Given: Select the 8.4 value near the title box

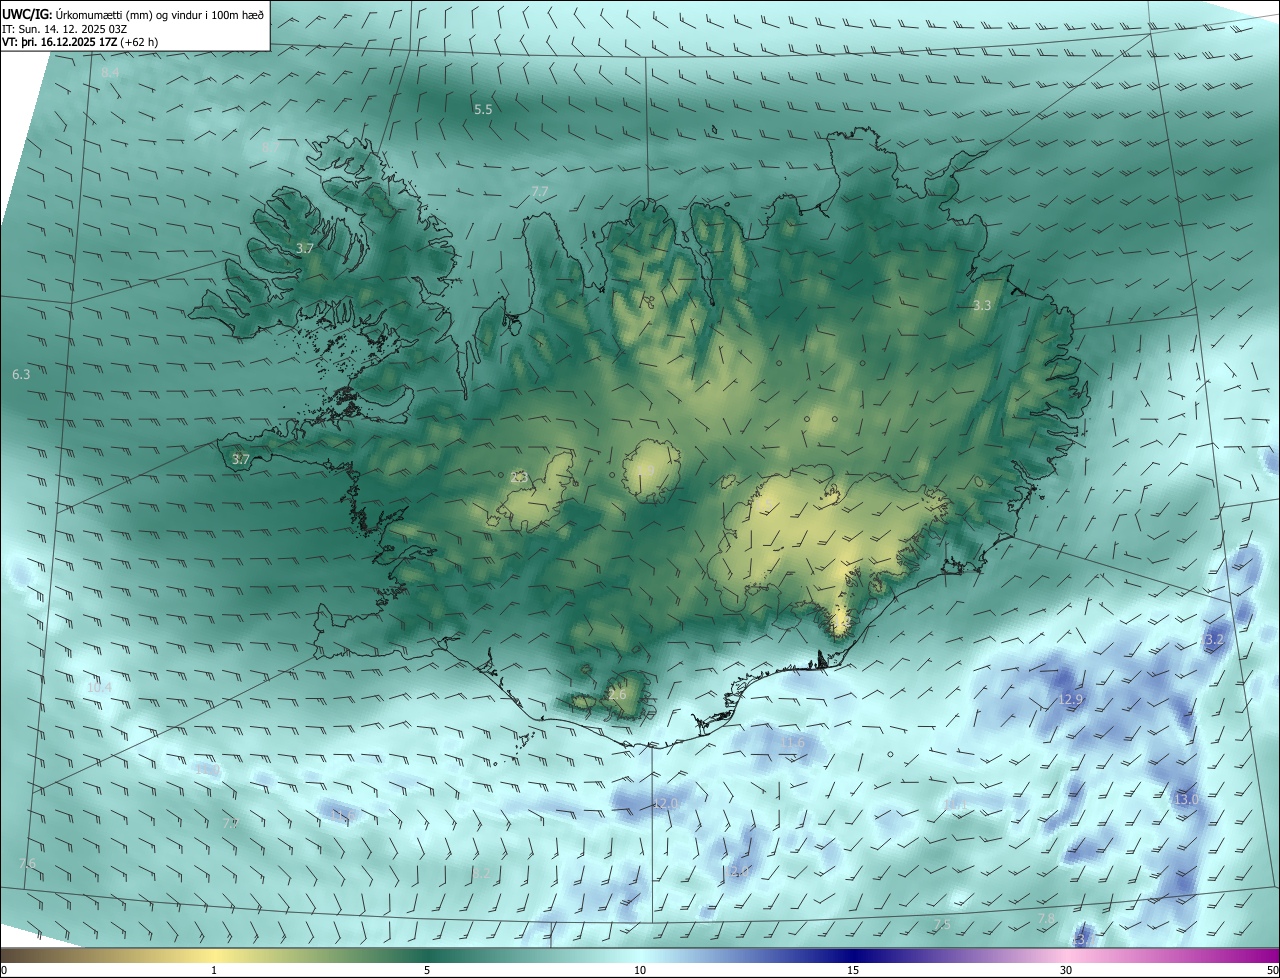Looking at the screenshot, I should coord(110,73).
